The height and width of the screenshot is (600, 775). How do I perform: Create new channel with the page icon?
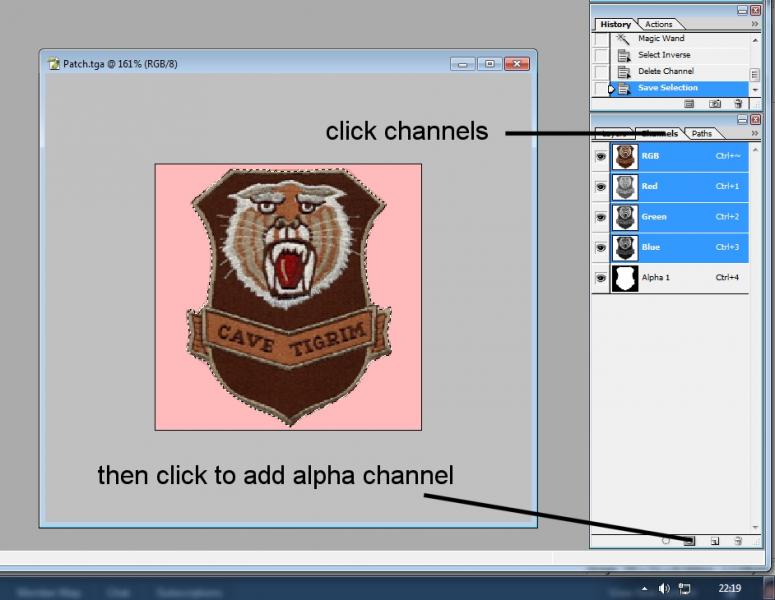(715, 541)
